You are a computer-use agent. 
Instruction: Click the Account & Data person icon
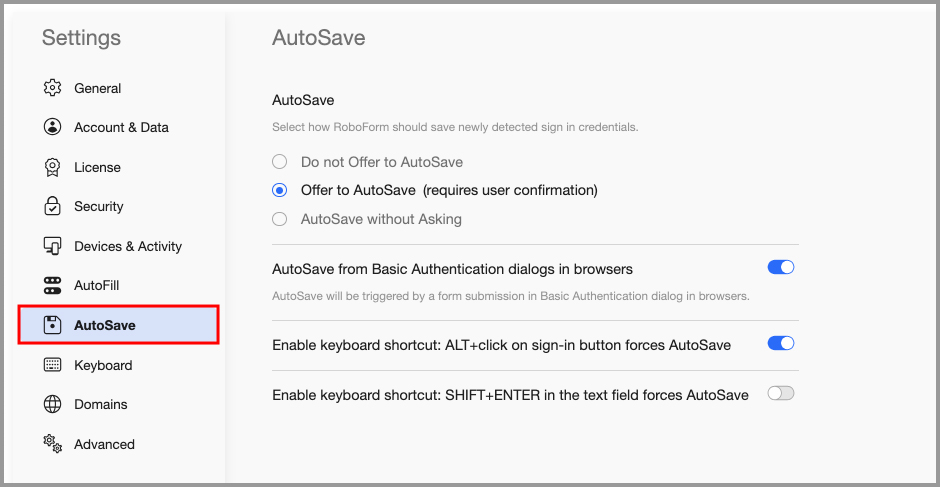point(53,127)
